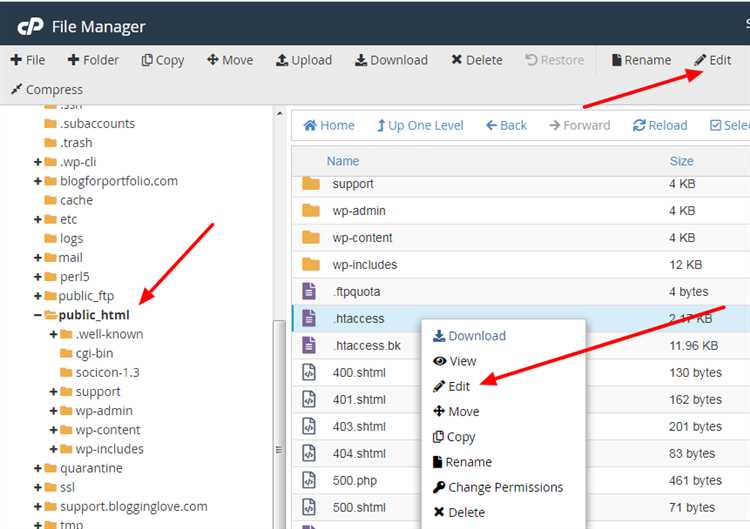Choose Change Permissions from context menu
The image size is (750, 529).
(x=498, y=487)
